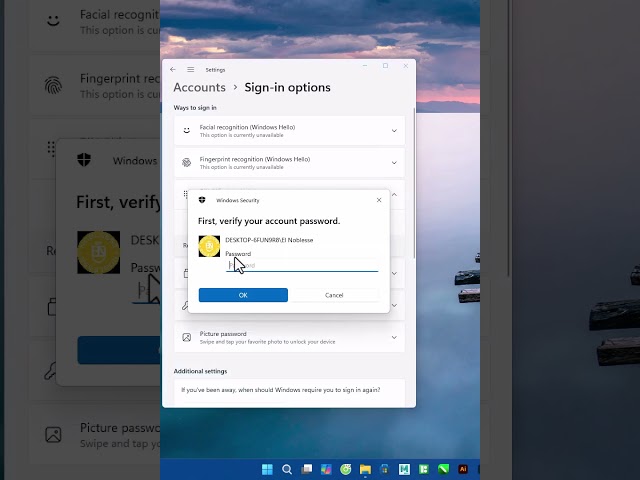
Task: Open File Explorer from taskbar
Action: coord(365,469)
